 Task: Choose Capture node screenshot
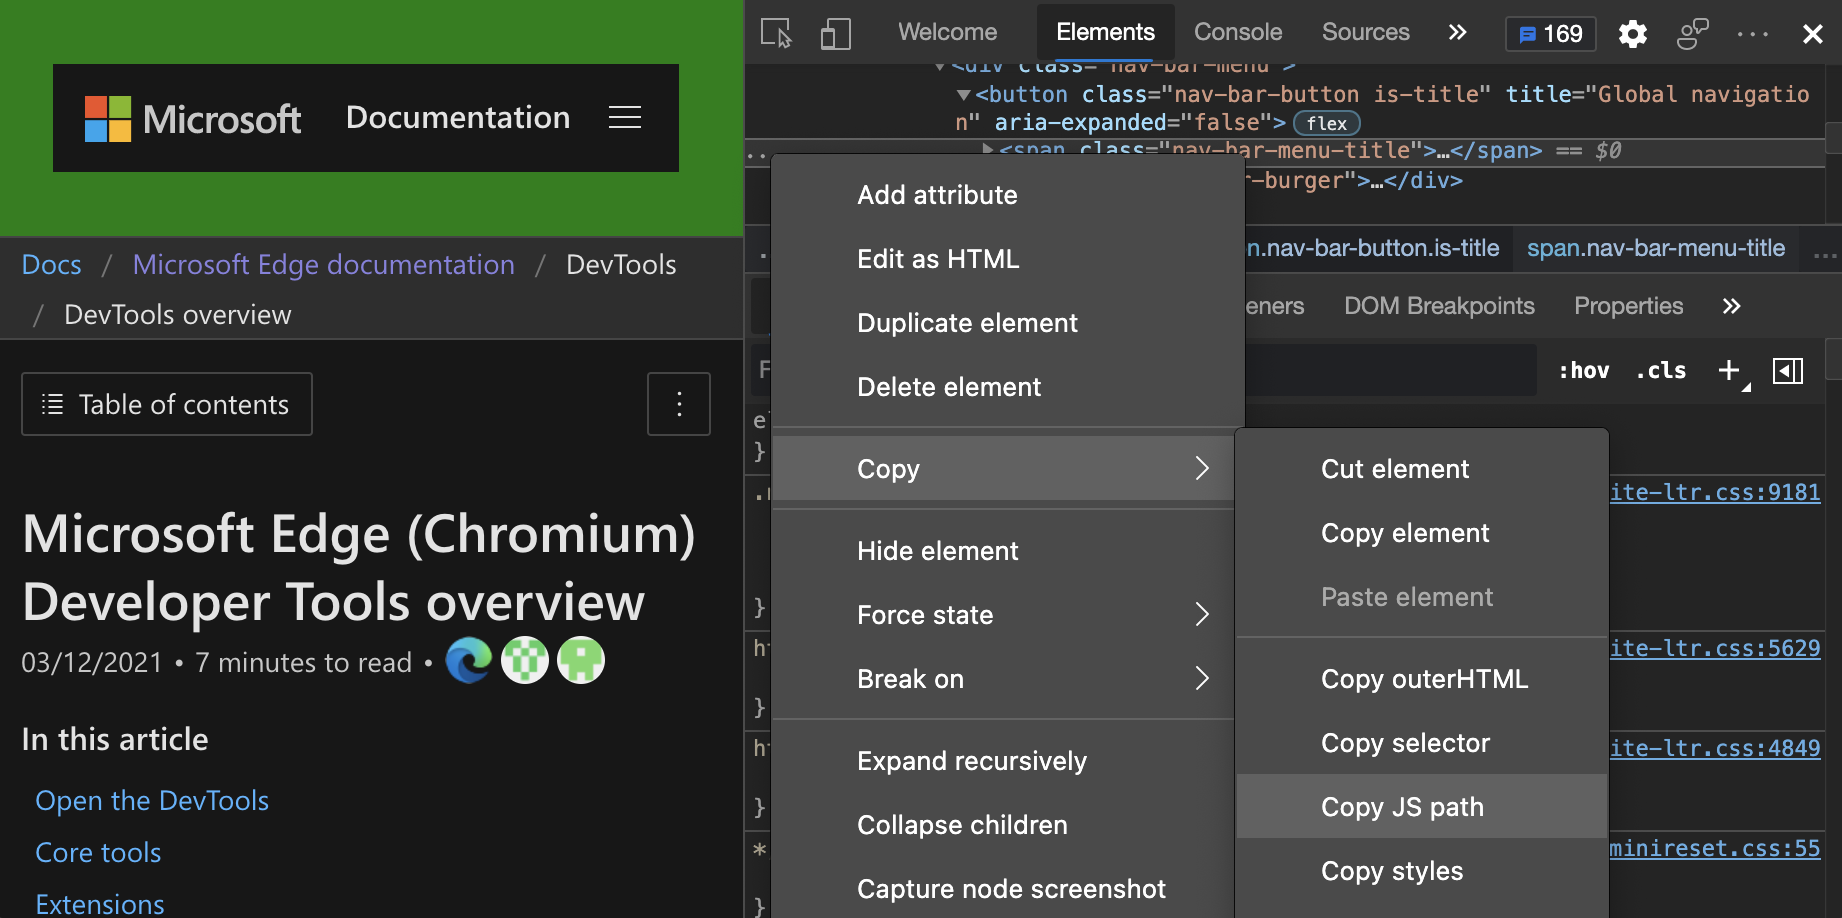tap(1005, 889)
